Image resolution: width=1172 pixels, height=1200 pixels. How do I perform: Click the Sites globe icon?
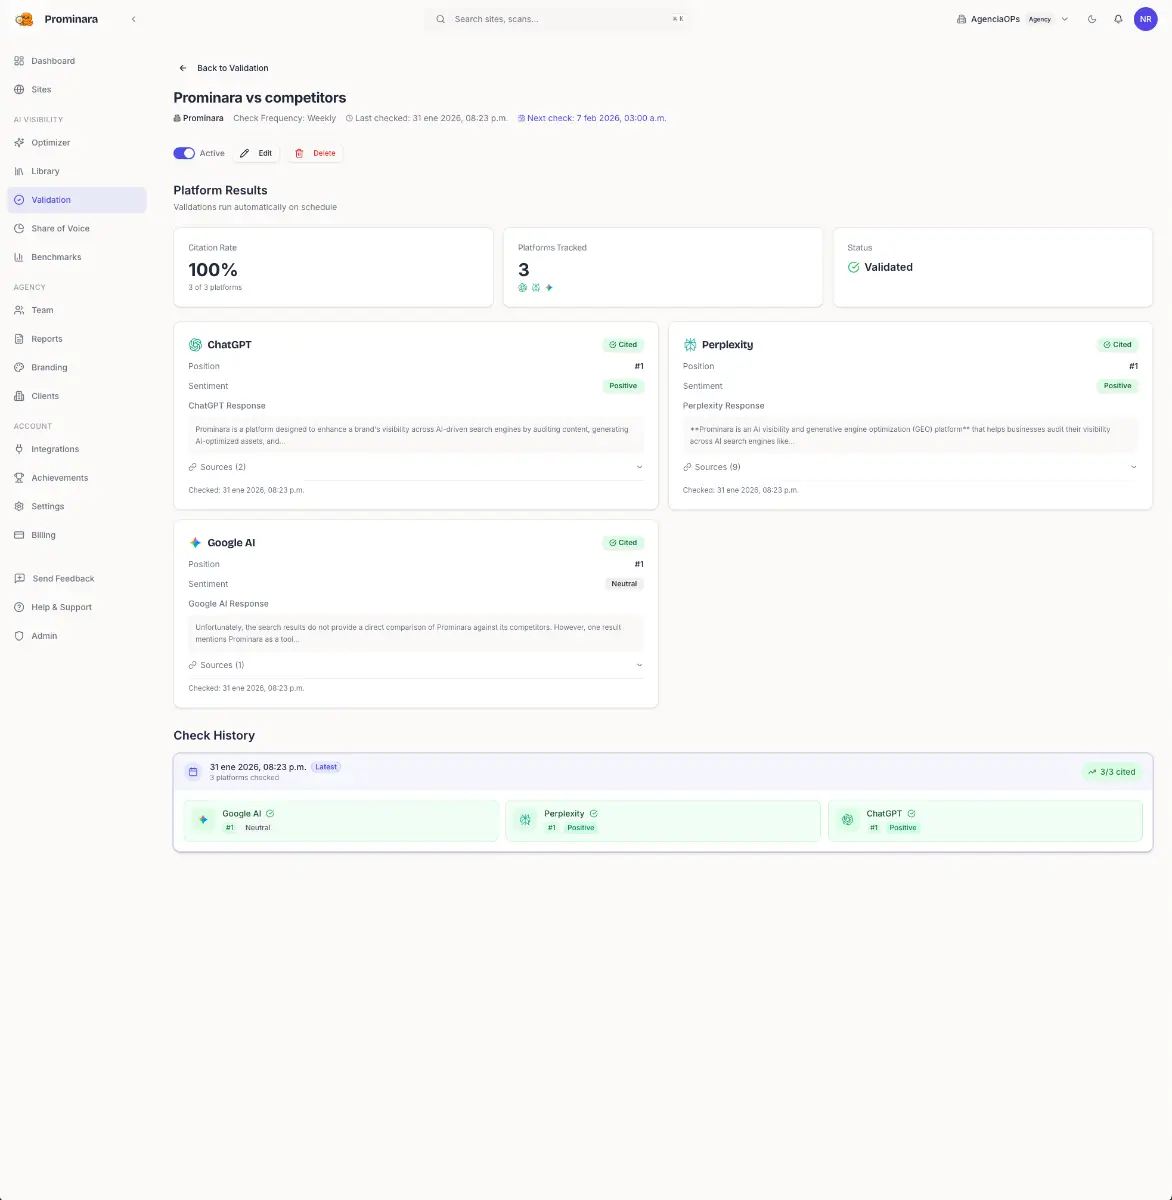pyautogui.click(x=19, y=89)
